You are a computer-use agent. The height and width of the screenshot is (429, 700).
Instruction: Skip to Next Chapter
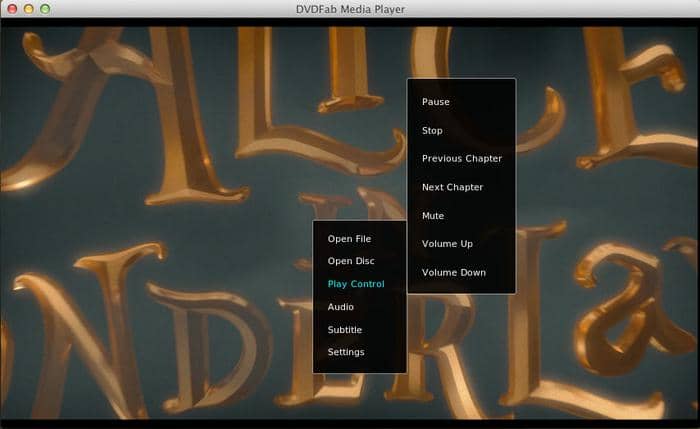tap(452, 187)
